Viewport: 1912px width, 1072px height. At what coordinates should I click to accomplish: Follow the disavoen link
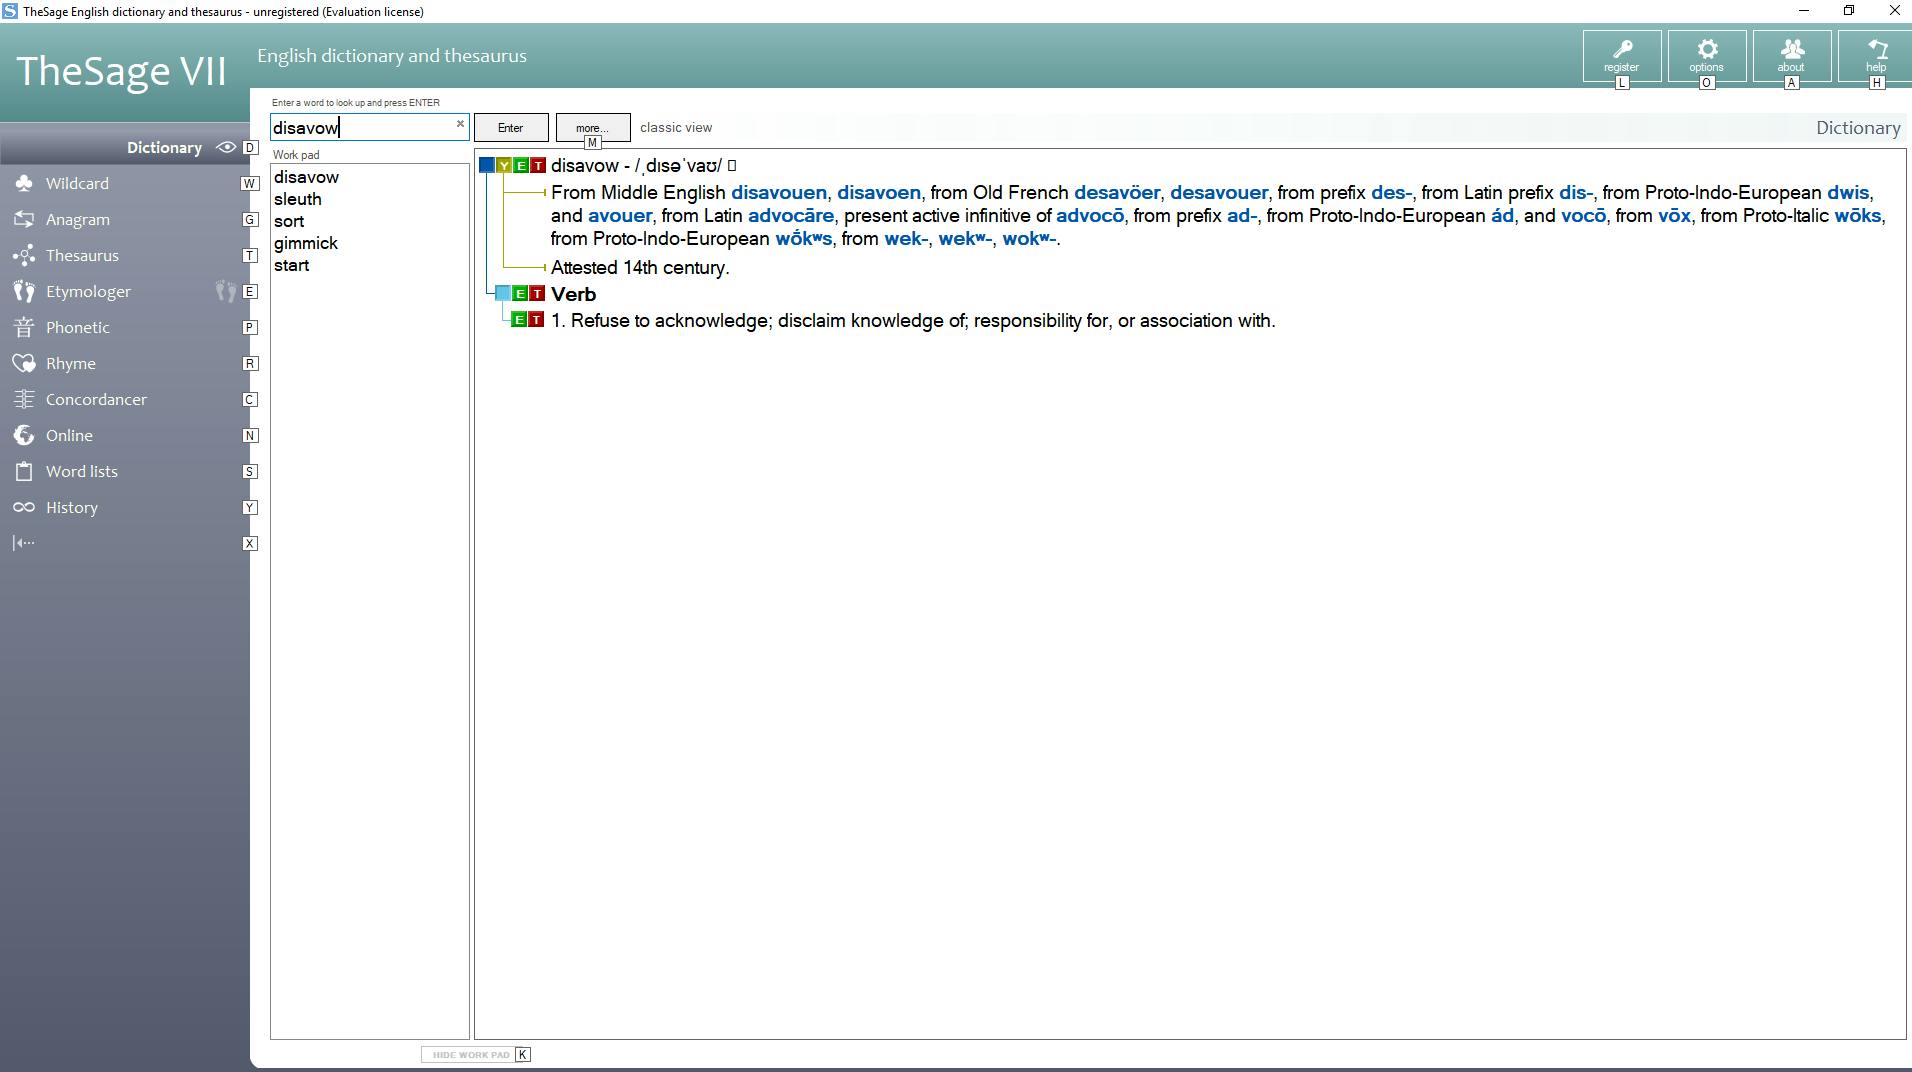tap(879, 193)
